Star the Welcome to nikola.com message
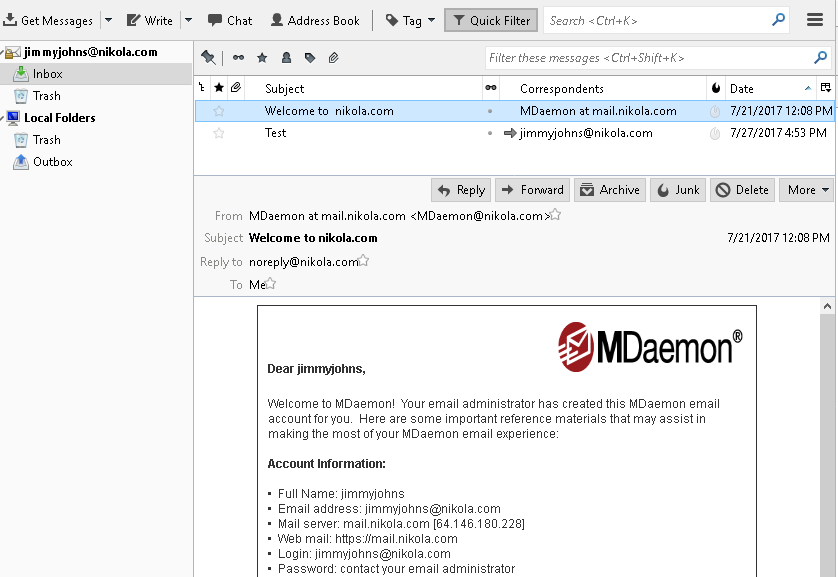 pyautogui.click(x=219, y=111)
